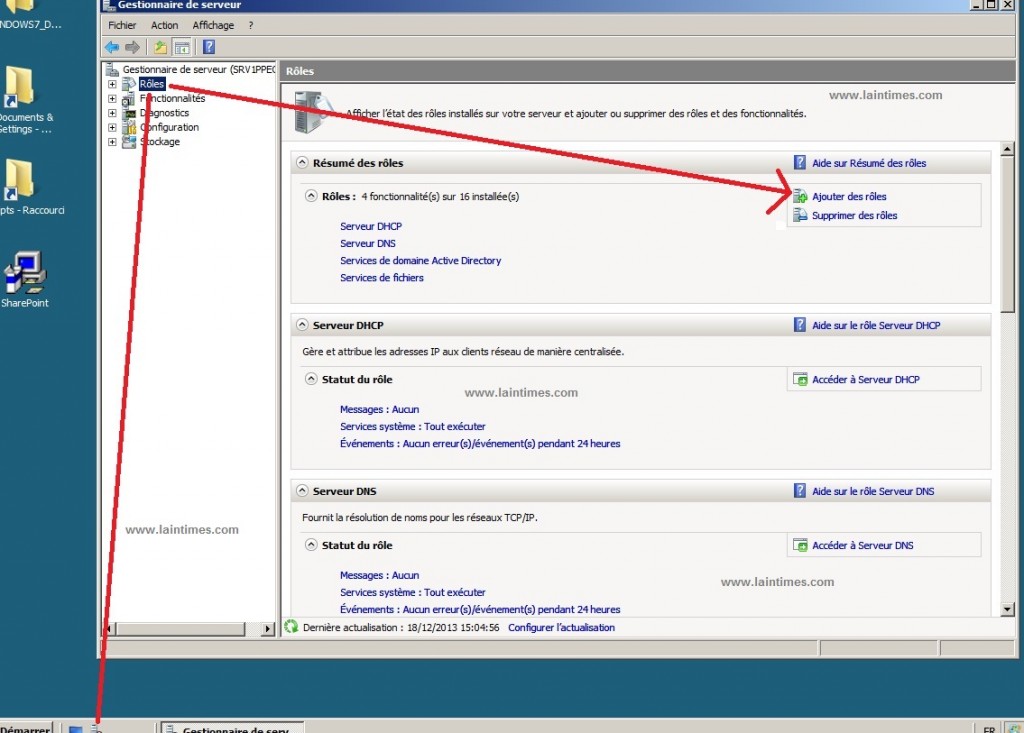Click the Forward arrow toolbar icon
The height and width of the screenshot is (733, 1024).
tap(133, 47)
